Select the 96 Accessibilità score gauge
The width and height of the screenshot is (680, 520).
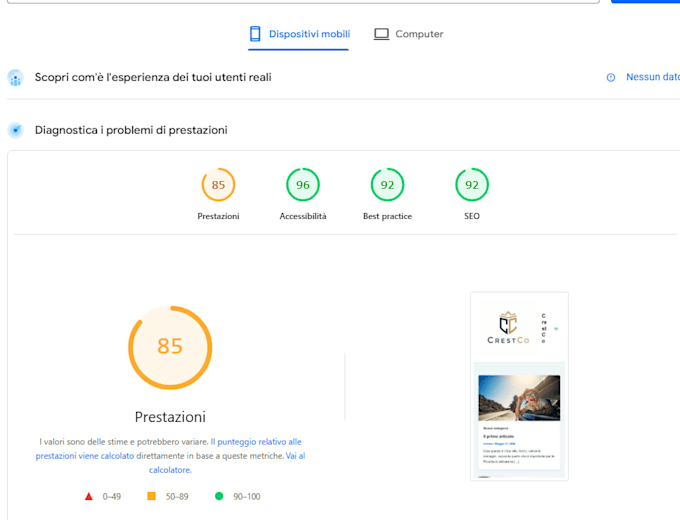(303, 185)
